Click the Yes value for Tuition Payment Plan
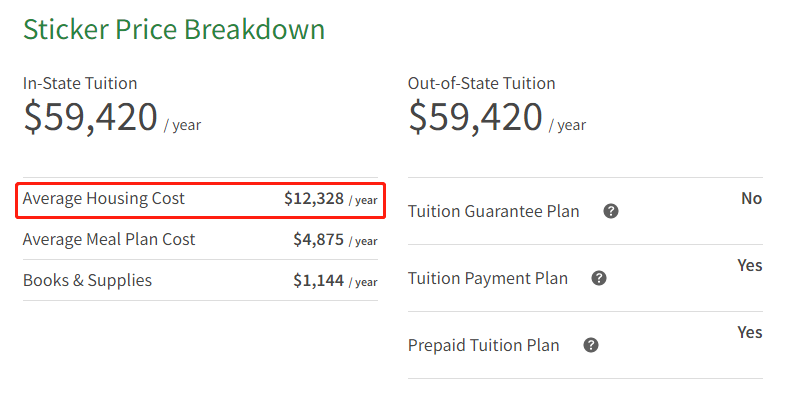This screenshot has width=785, height=399. (750, 265)
